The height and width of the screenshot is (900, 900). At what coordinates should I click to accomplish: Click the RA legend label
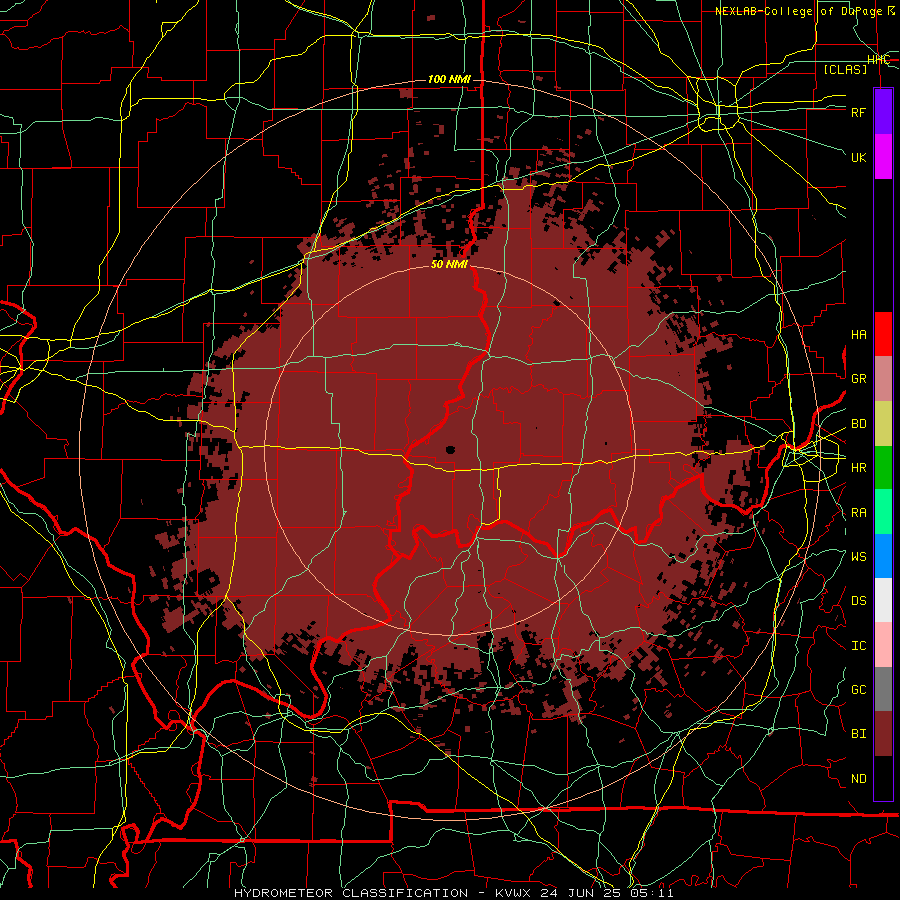[858, 512]
